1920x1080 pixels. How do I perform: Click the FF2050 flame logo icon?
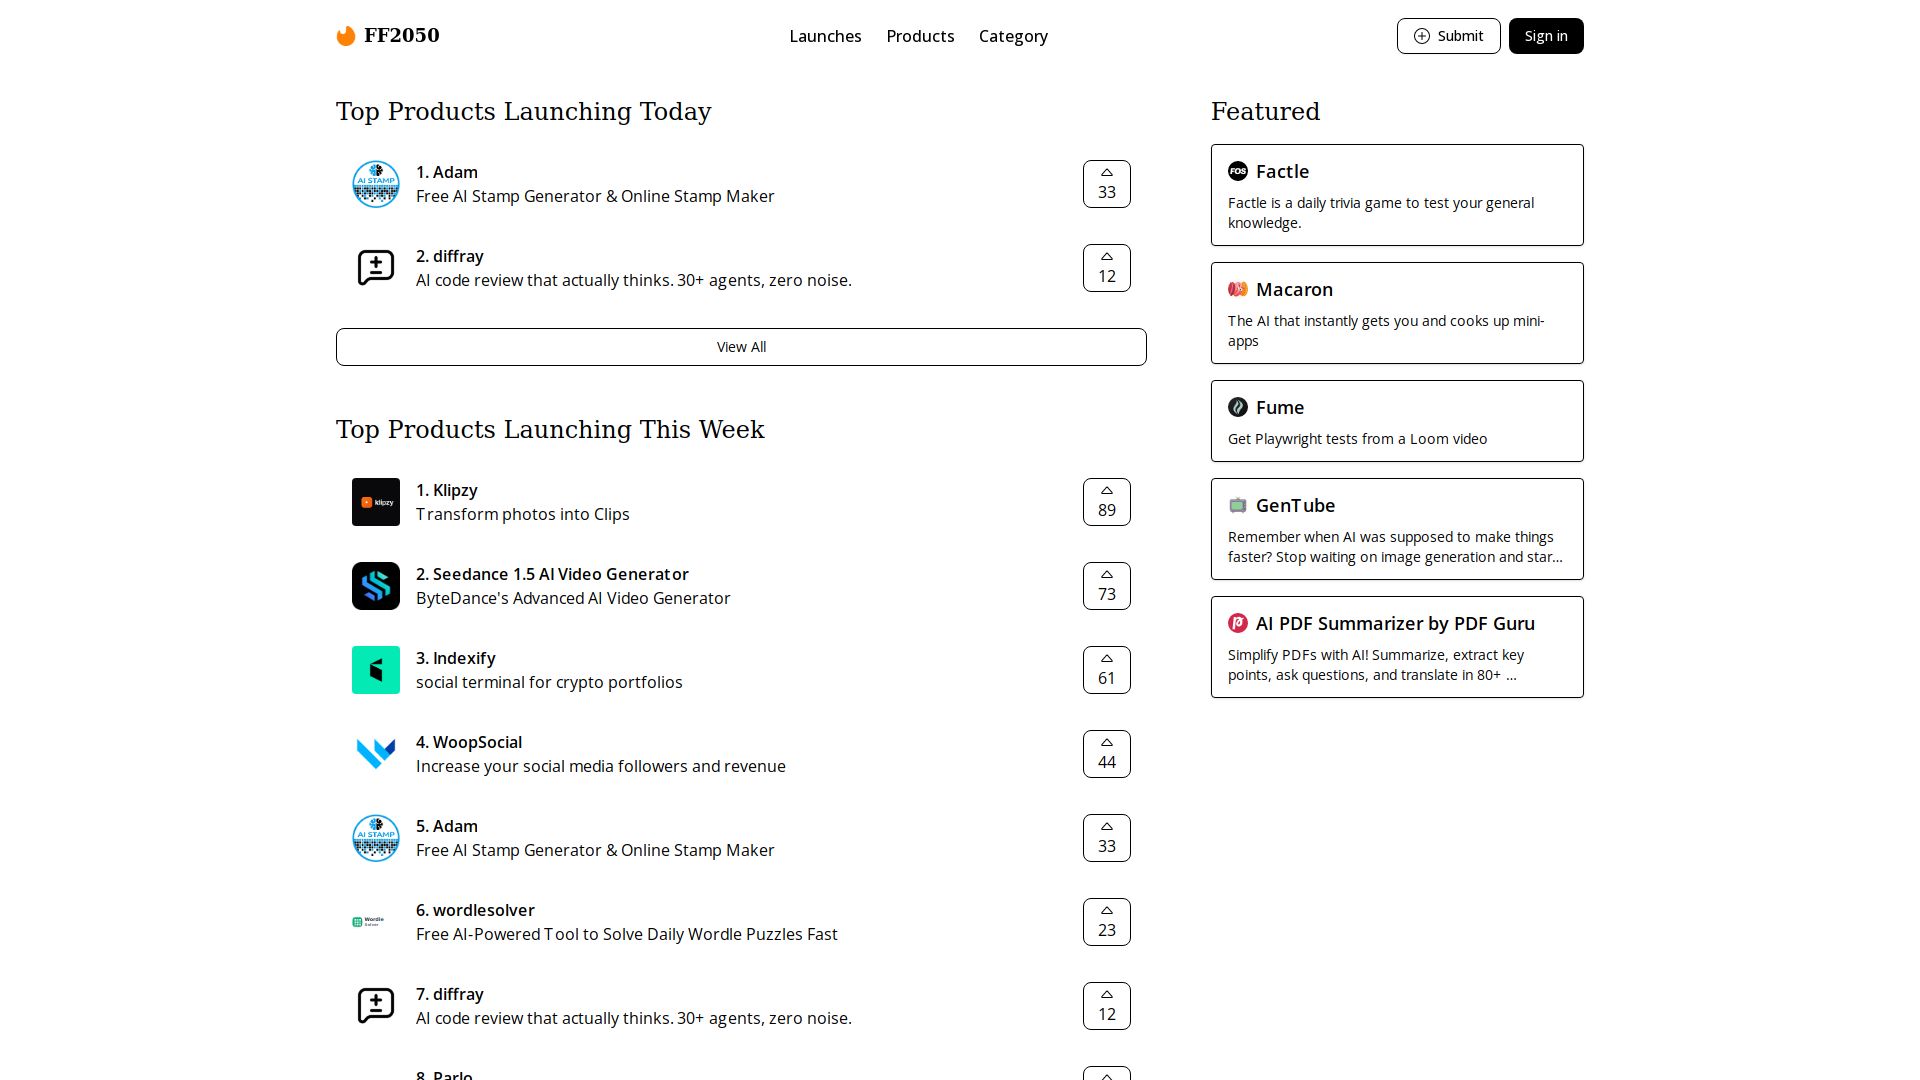346,36
